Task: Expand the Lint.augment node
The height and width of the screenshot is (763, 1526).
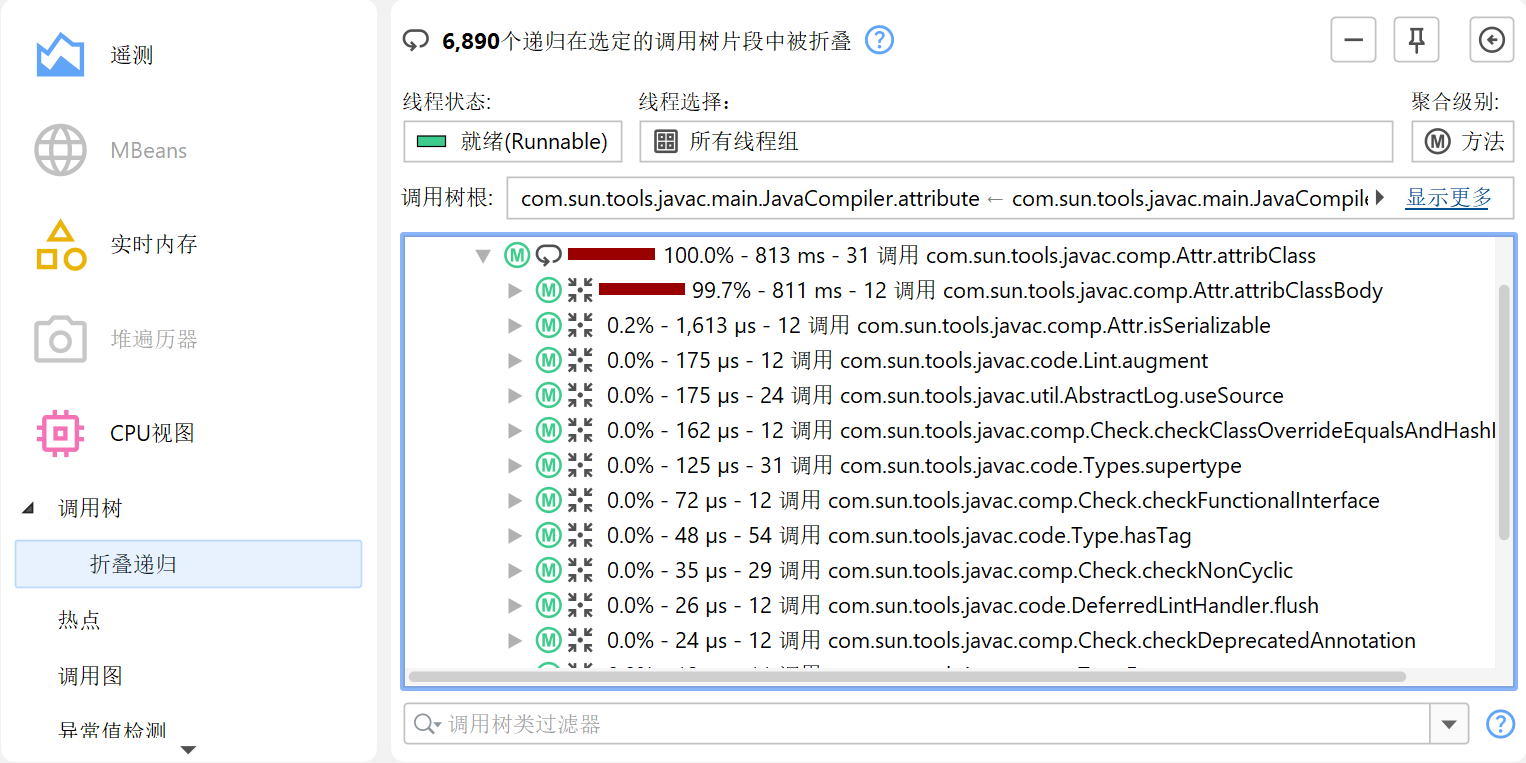Action: [x=515, y=361]
